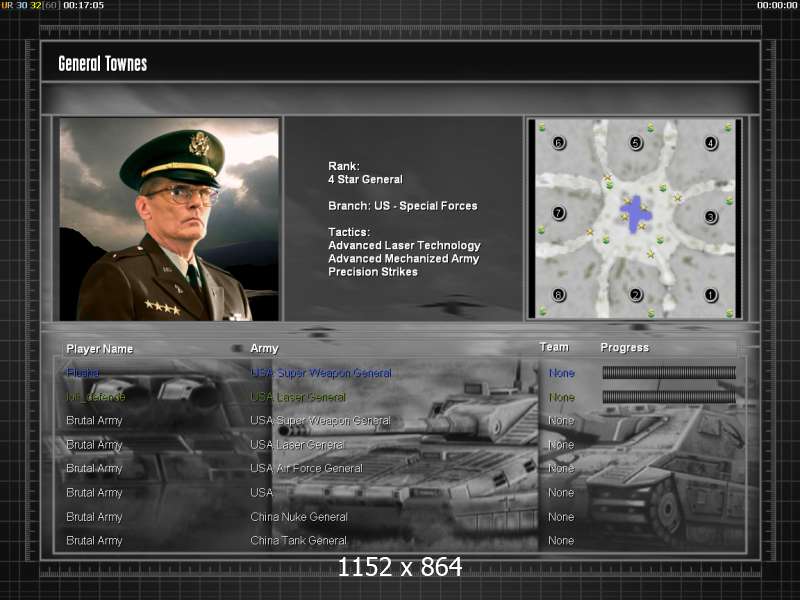Click the "USA Air Force General" army text
Screen dimensions: 800x600
307,468
